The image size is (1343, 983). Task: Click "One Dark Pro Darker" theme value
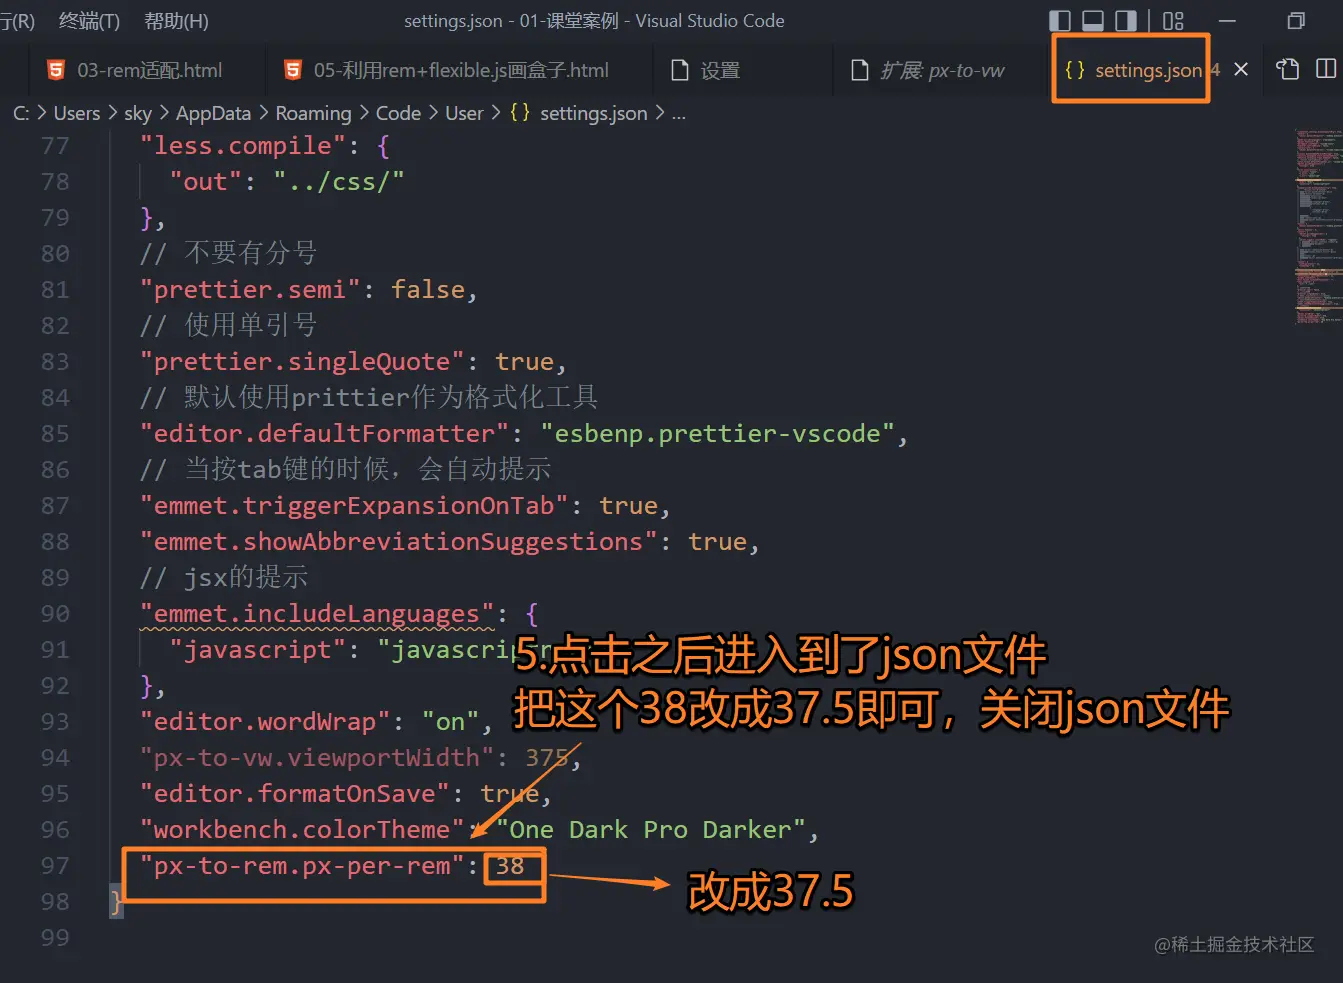tap(650, 830)
